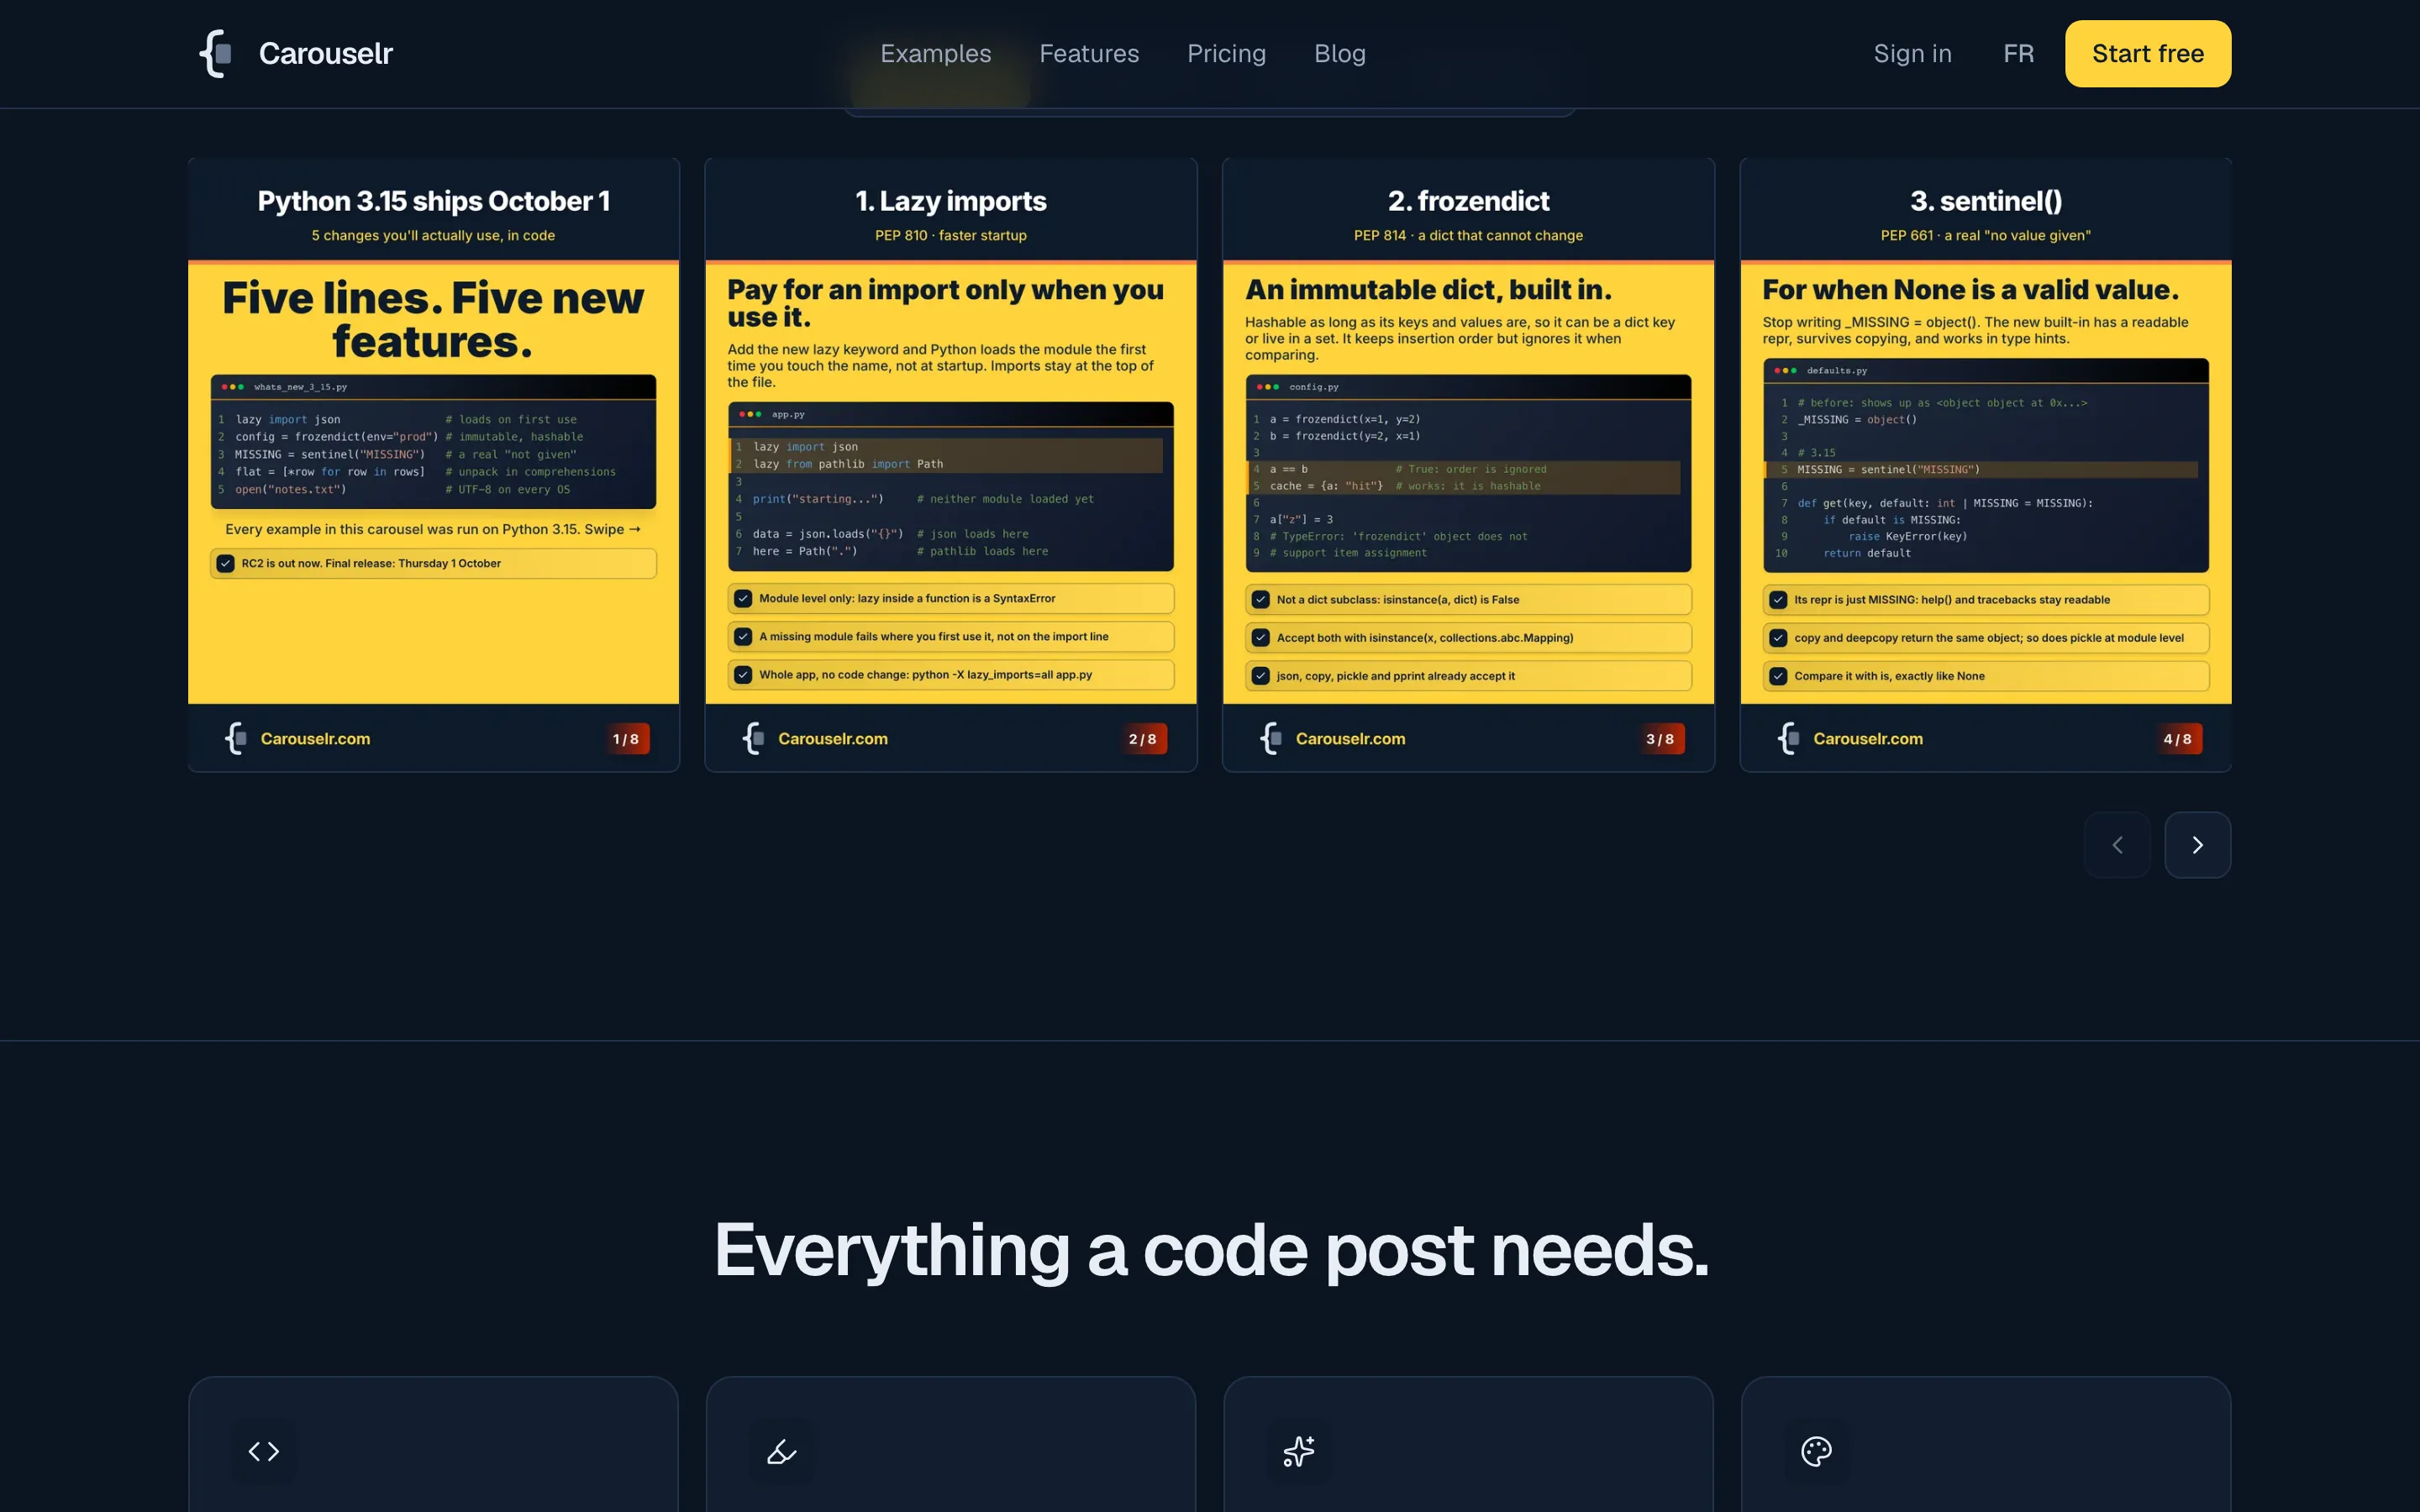This screenshot has height=1512, width=2420.
Task: Switch language to FR
Action: coord(2018,53)
